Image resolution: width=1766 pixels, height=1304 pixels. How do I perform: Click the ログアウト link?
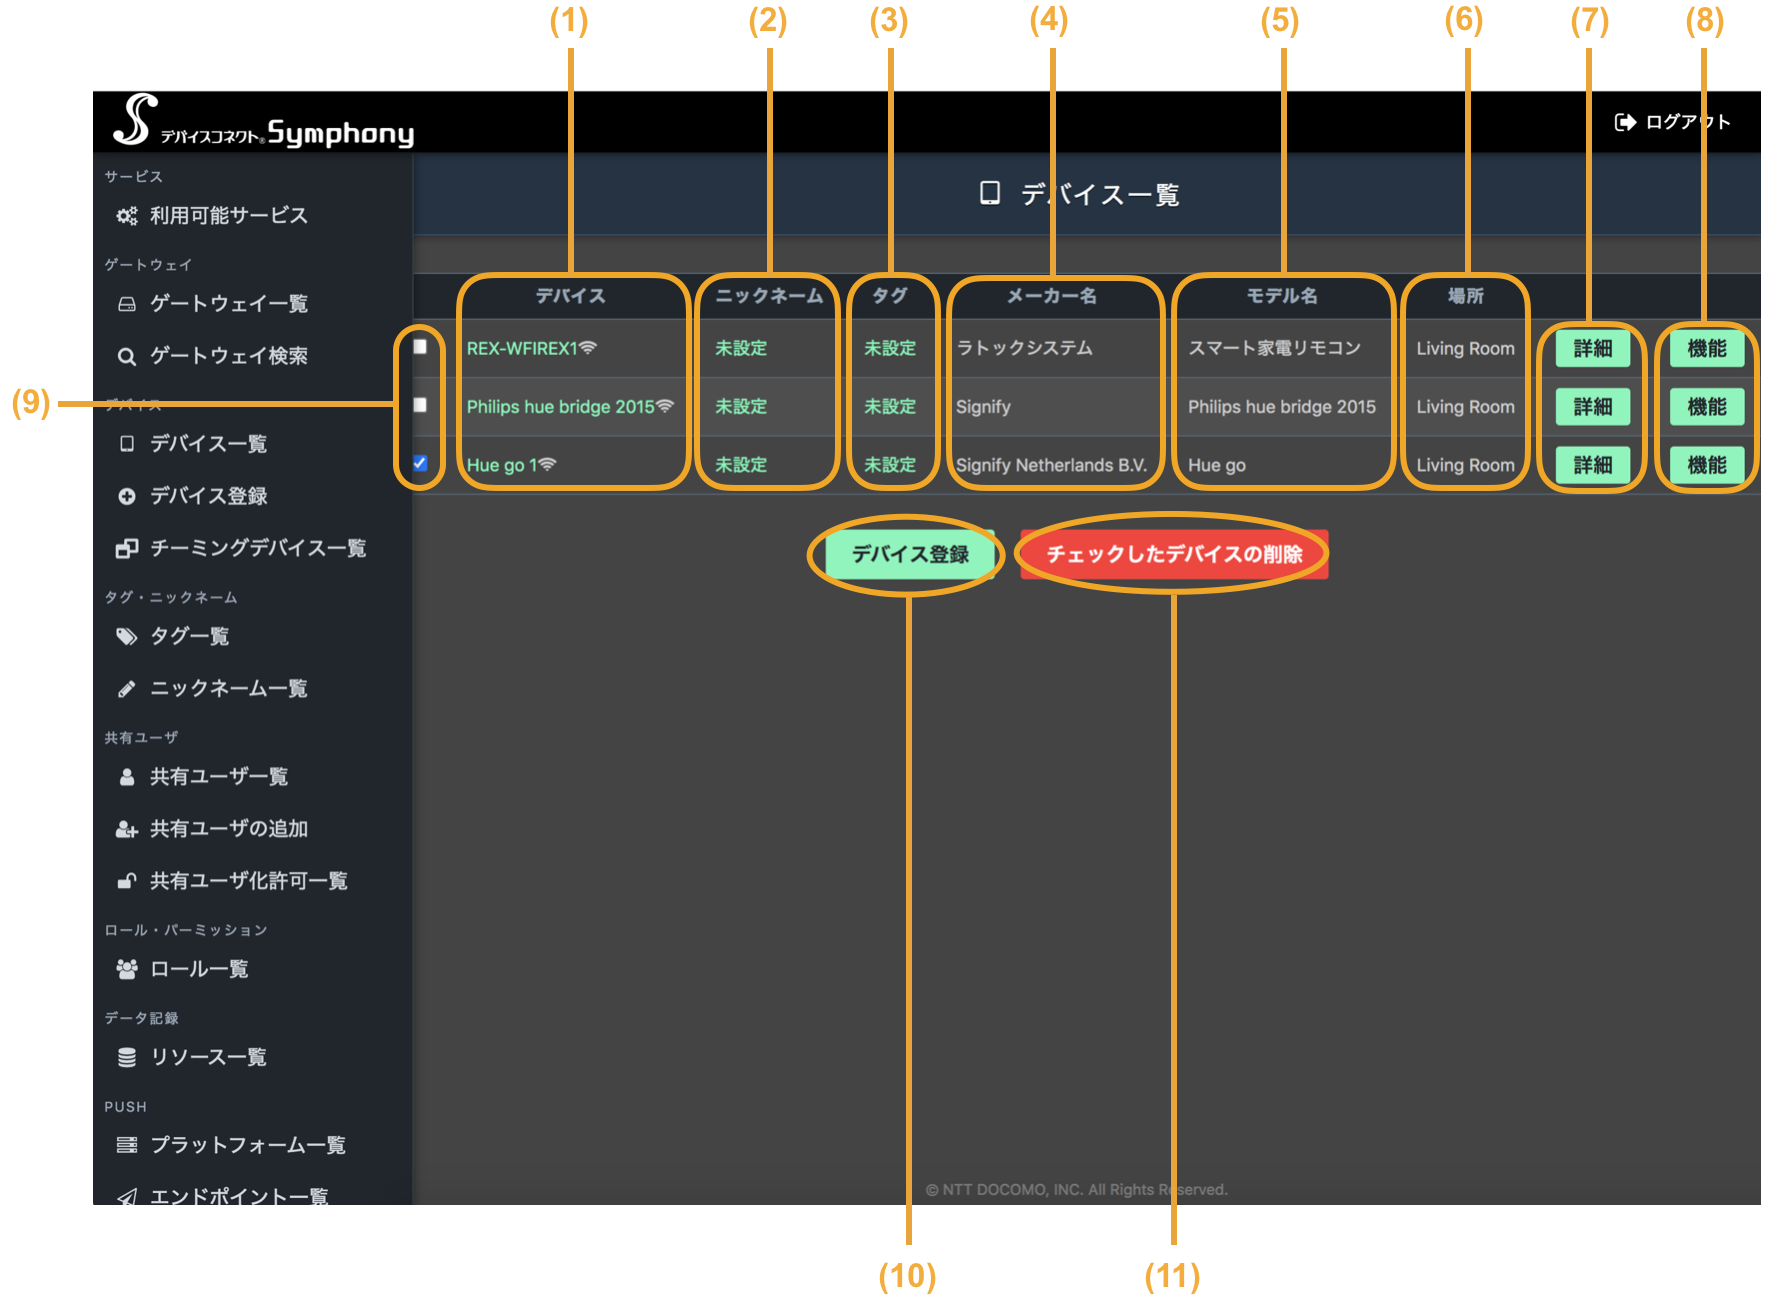coord(1673,122)
